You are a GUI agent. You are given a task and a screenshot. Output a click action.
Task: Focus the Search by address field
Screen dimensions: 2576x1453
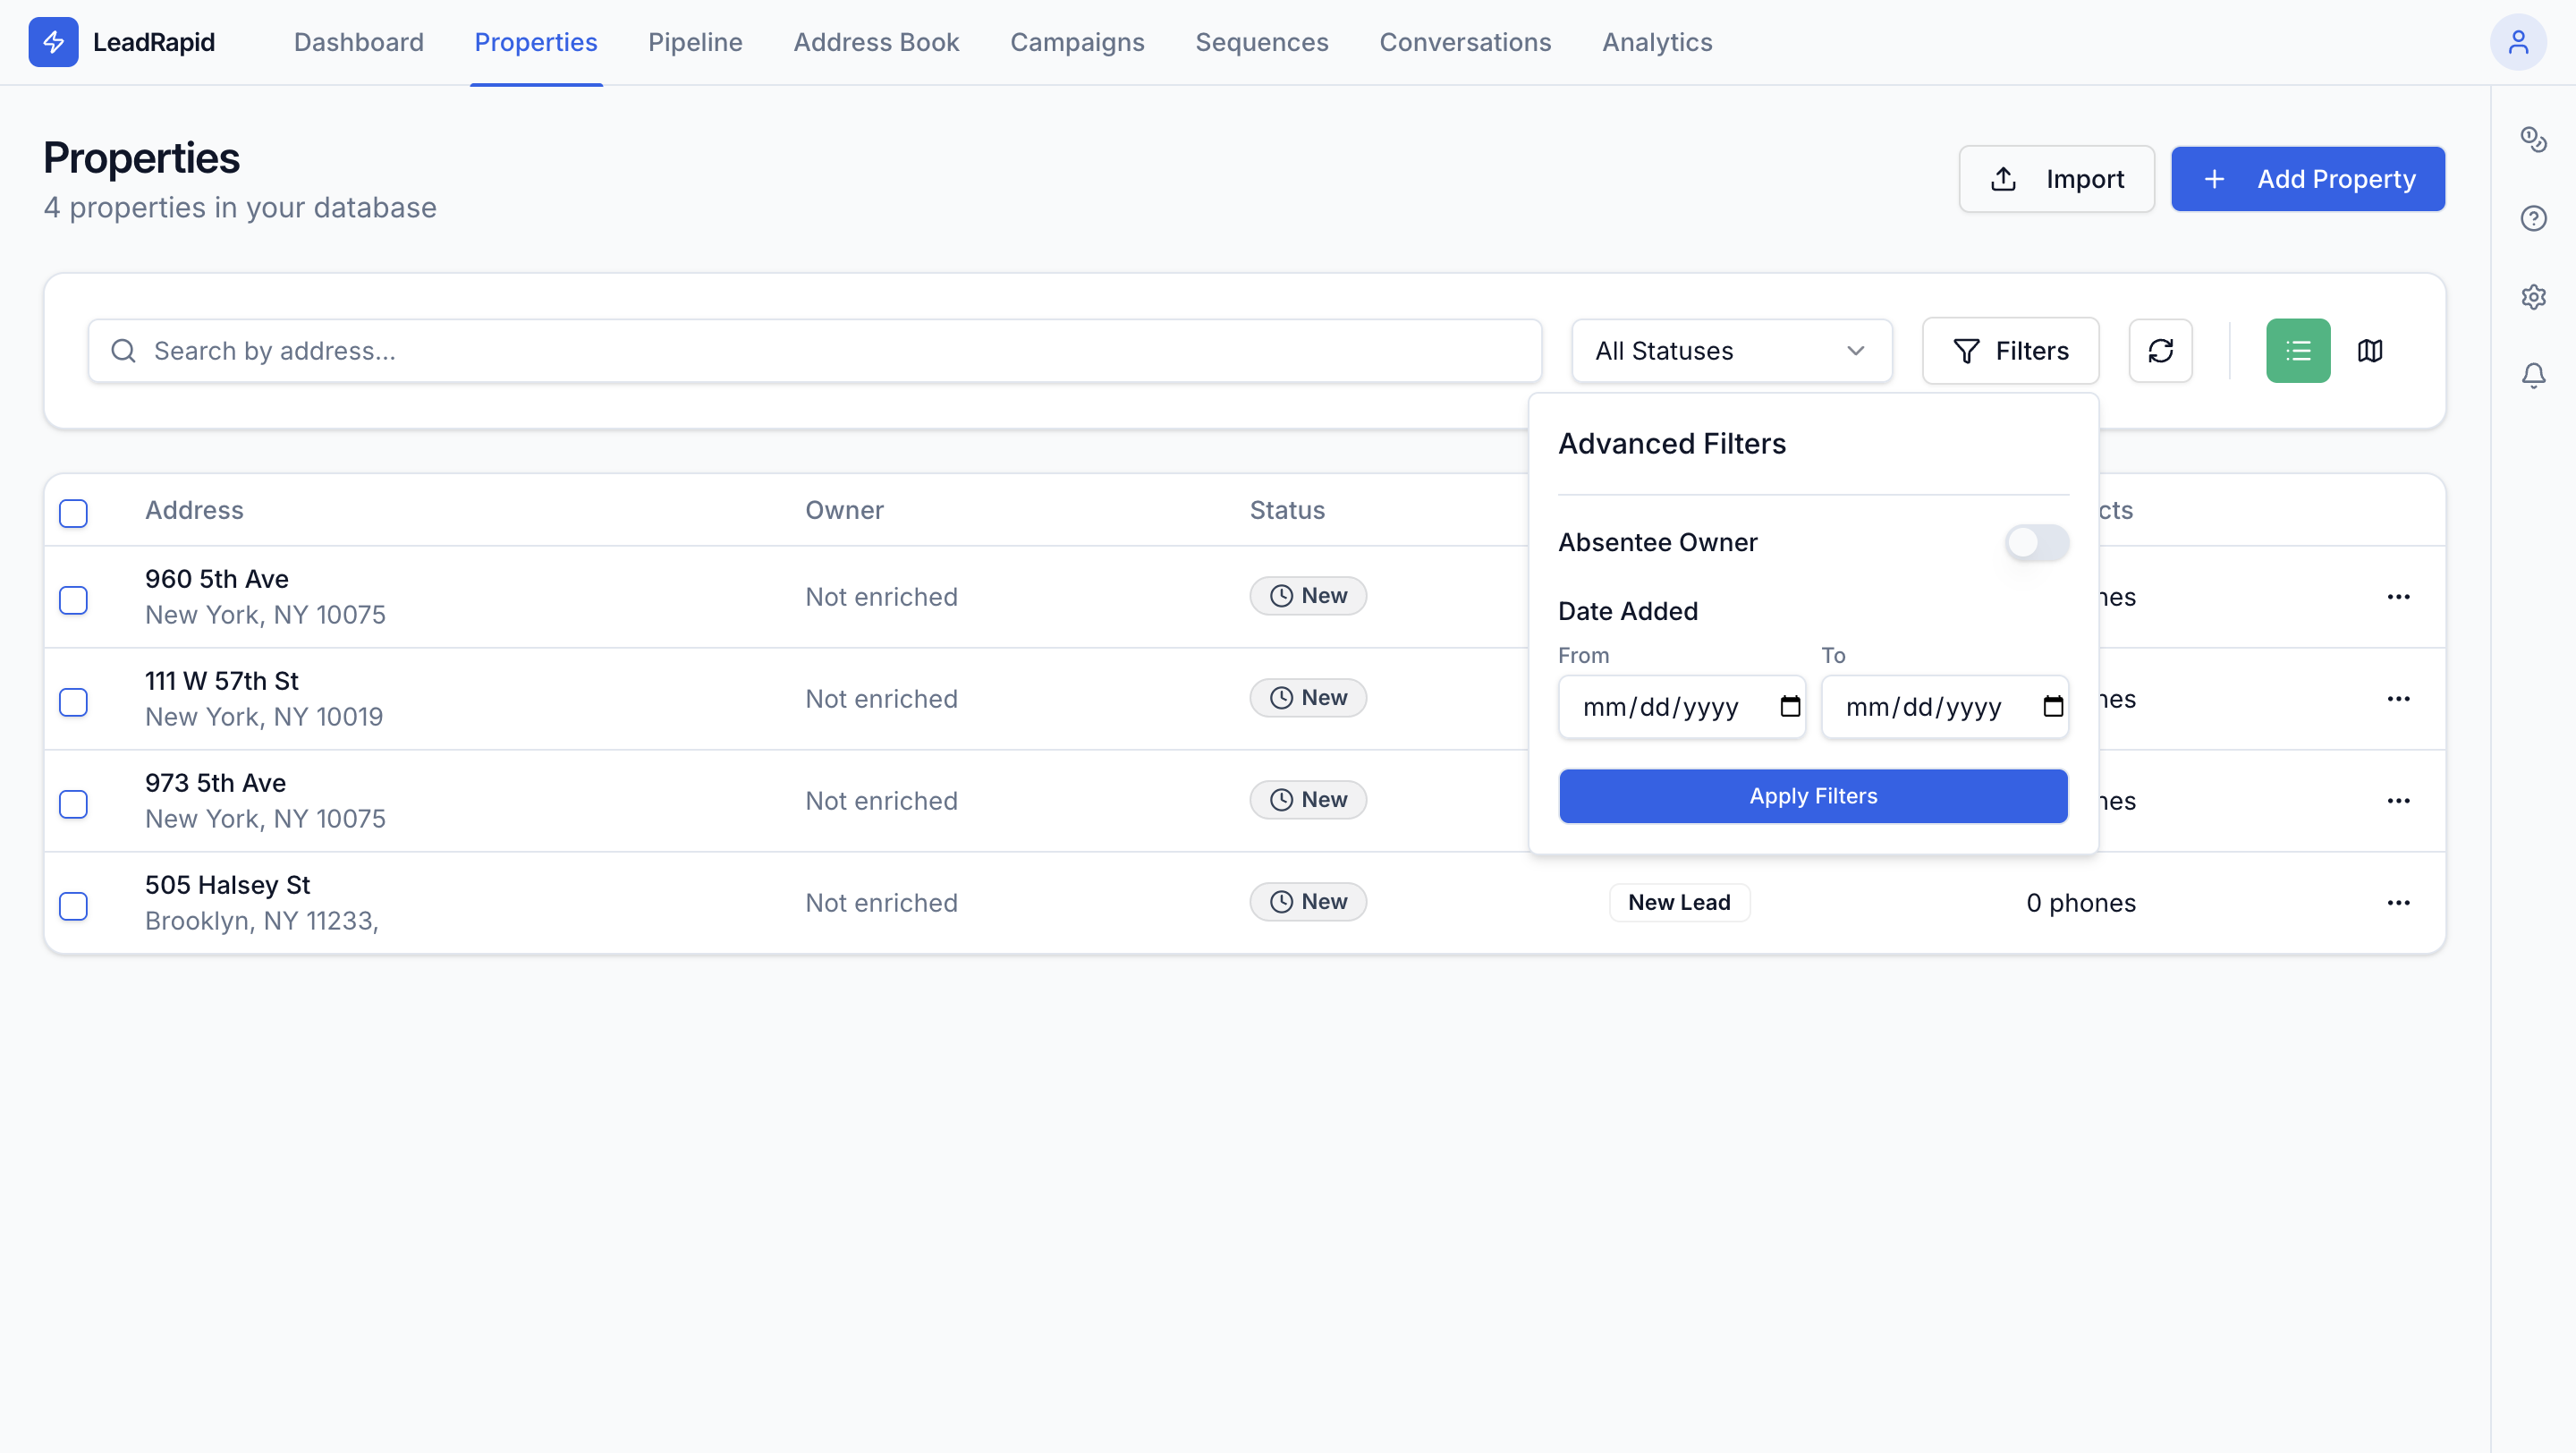[x=815, y=351]
